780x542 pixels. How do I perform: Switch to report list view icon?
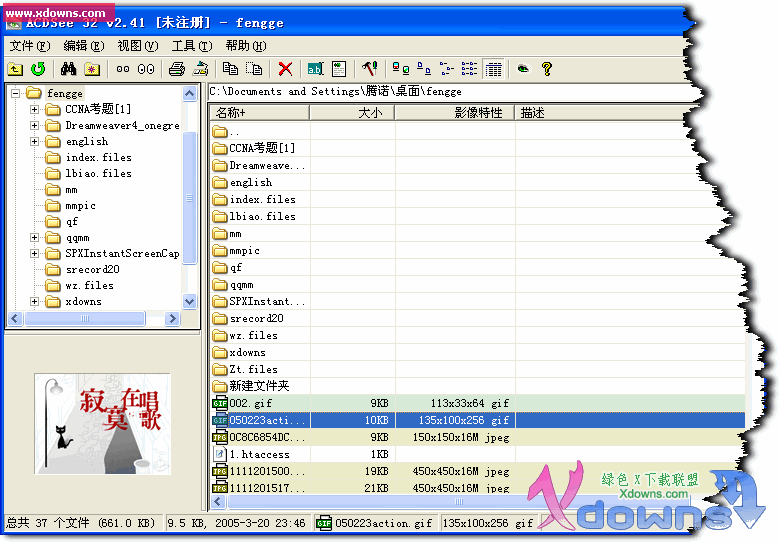click(469, 69)
